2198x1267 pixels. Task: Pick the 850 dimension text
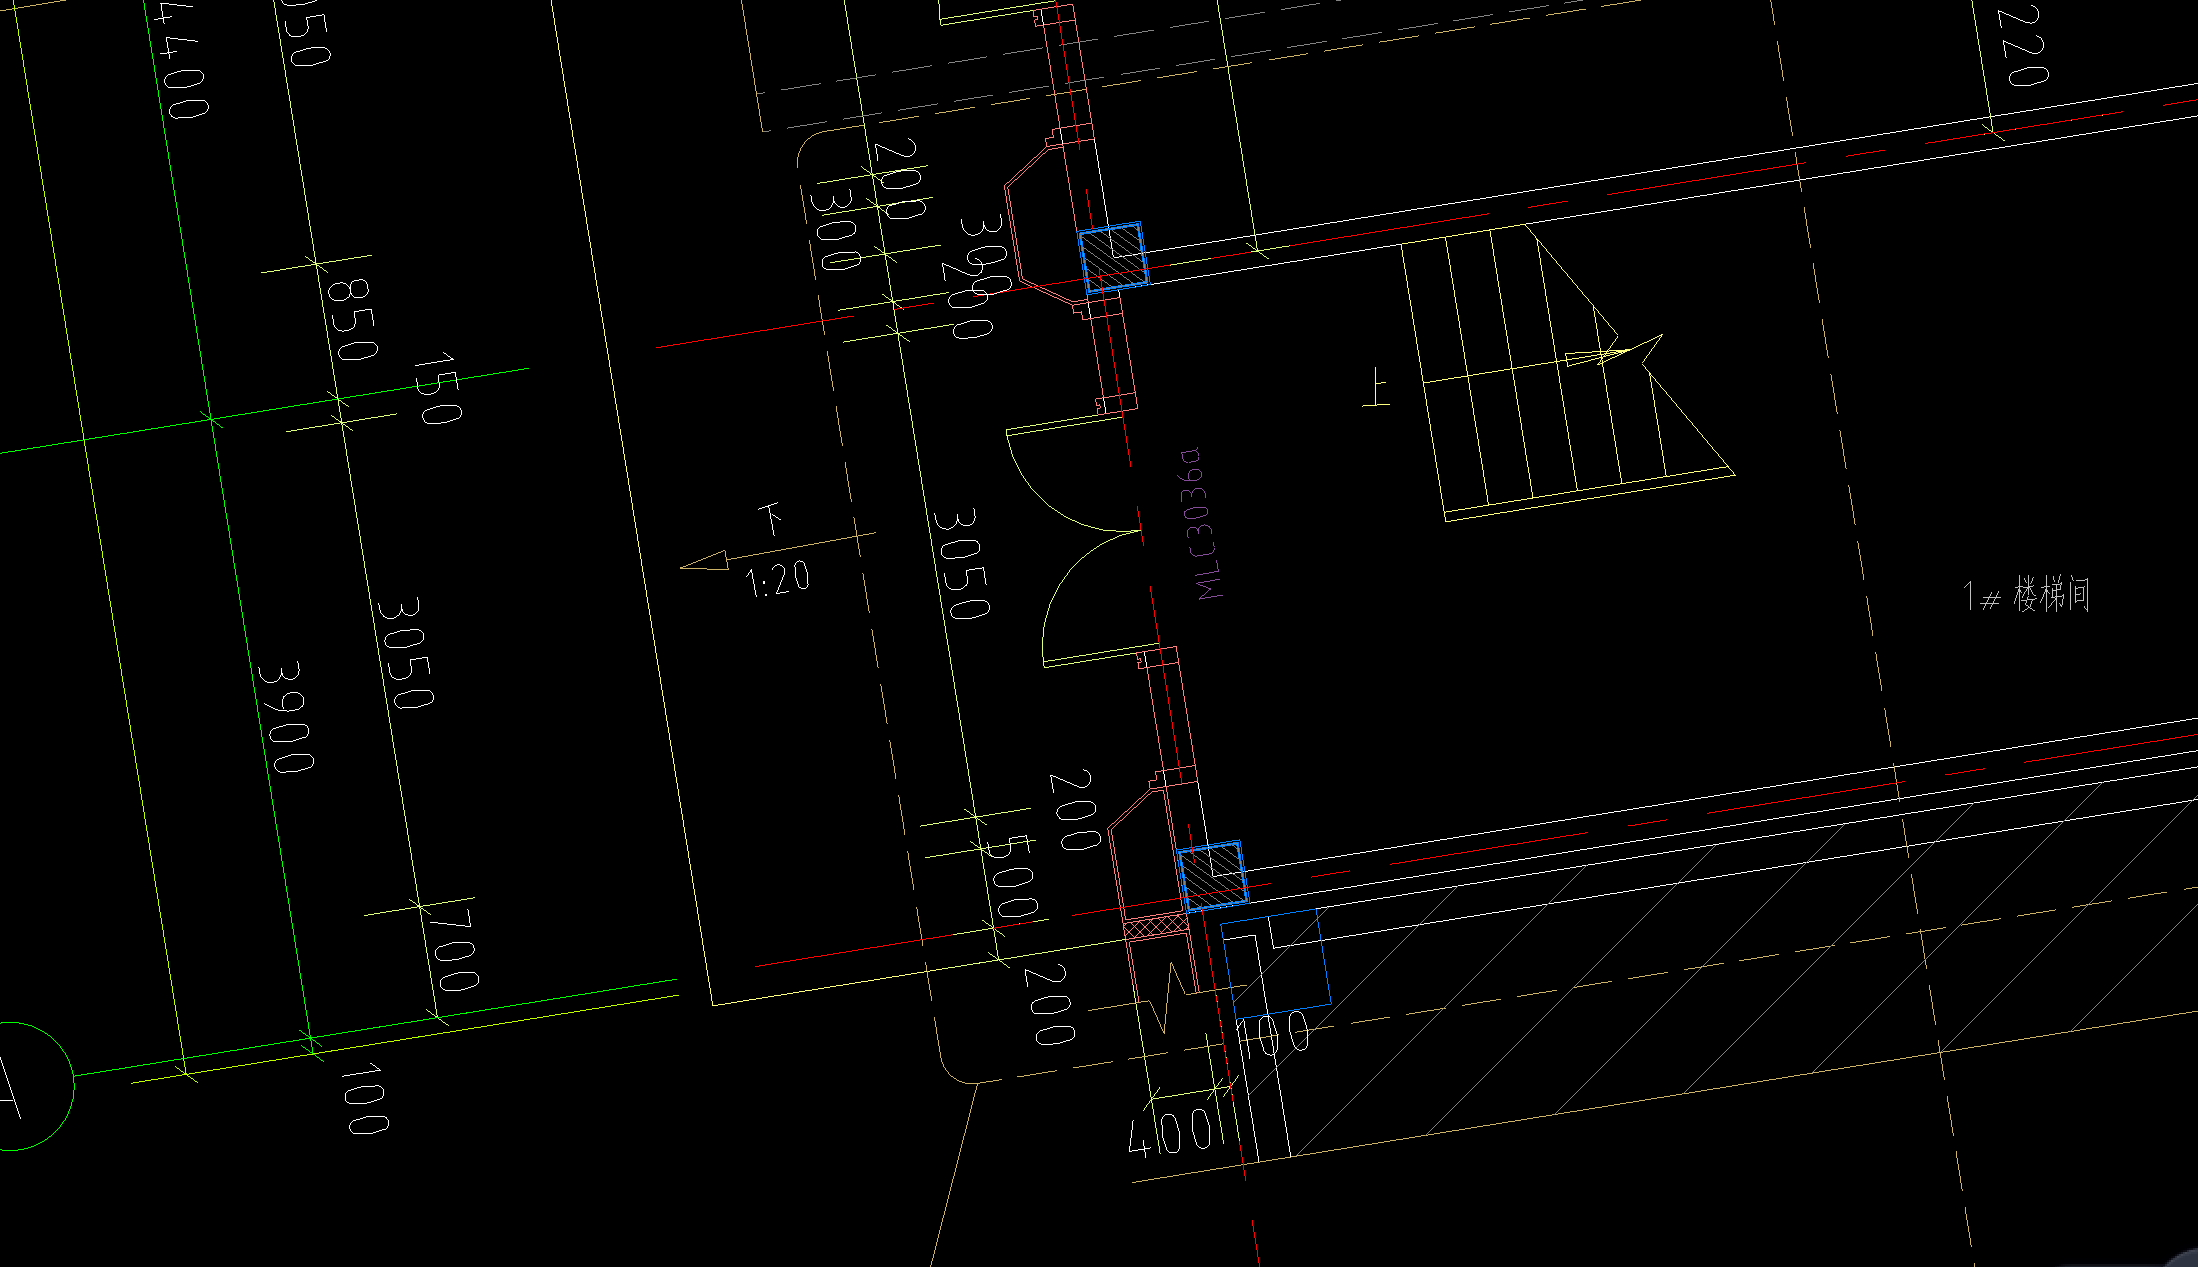[x=353, y=319]
